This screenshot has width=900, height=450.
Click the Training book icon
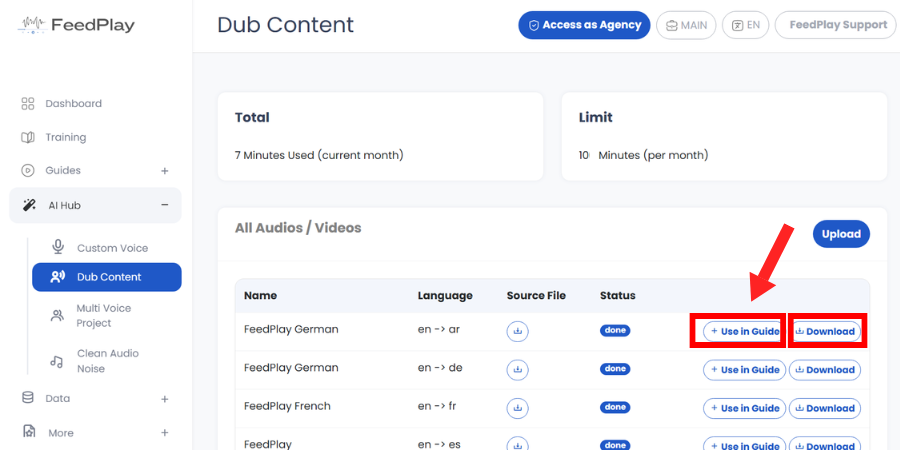pos(28,137)
